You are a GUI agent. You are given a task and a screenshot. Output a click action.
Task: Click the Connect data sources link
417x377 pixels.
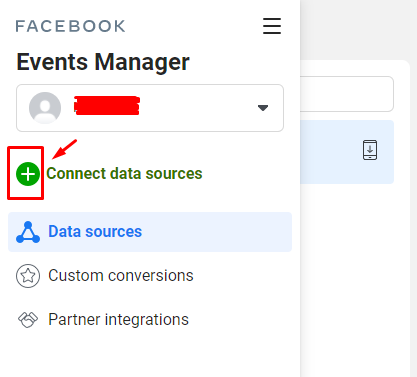click(x=124, y=174)
